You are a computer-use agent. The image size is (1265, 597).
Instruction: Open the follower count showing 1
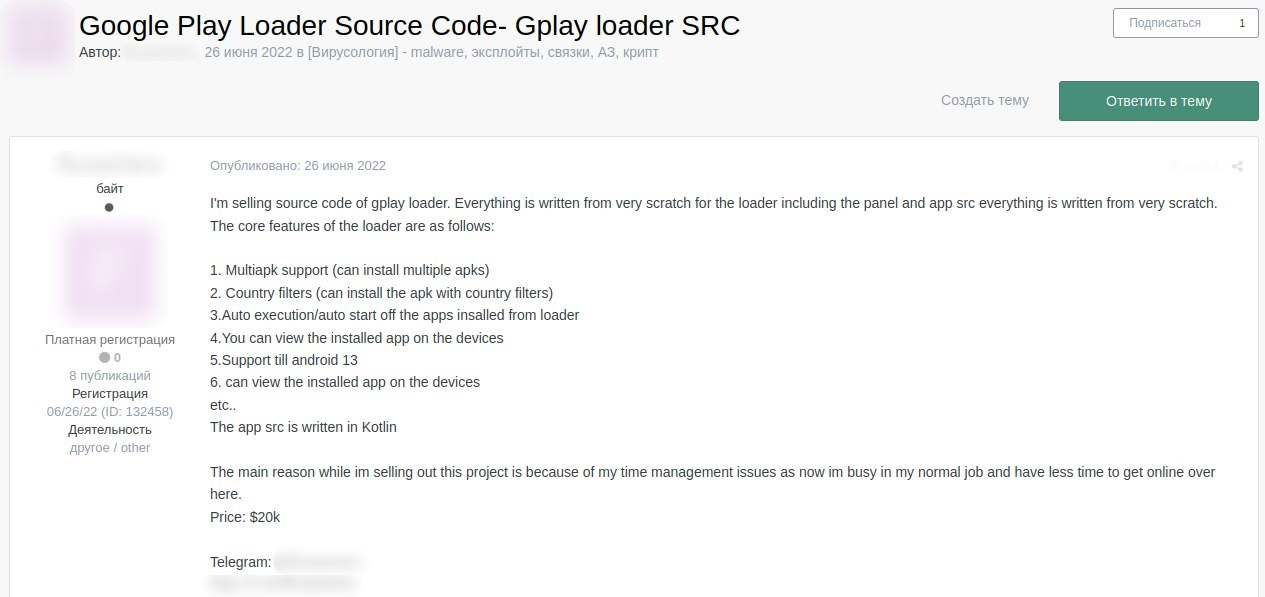[1242, 23]
